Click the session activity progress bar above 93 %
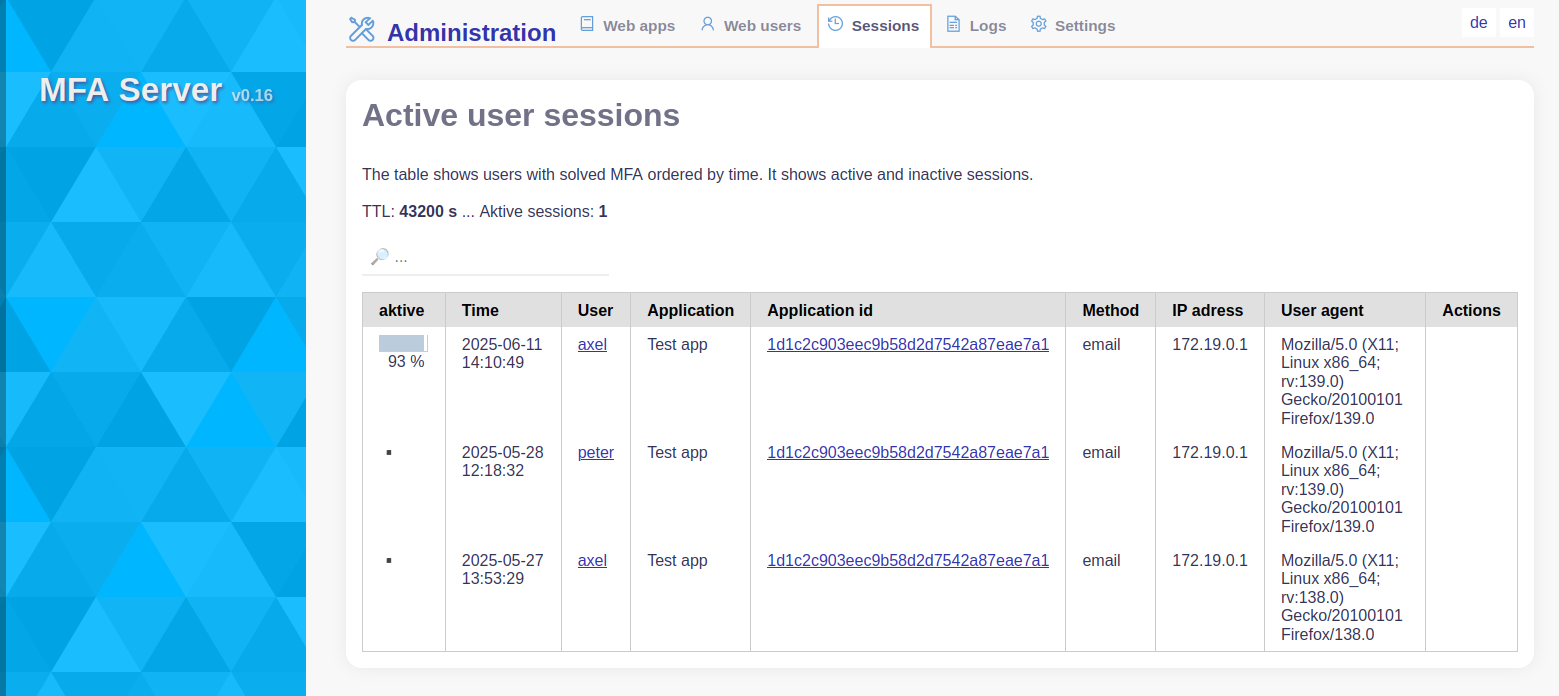1559x696 pixels. pos(403,343)
